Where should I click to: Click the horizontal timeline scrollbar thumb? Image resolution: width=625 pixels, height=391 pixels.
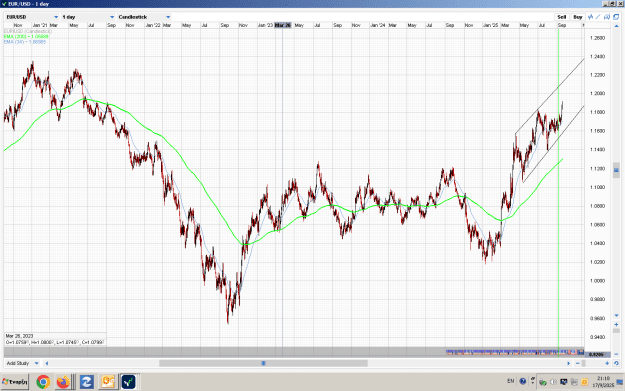point(263,363)
